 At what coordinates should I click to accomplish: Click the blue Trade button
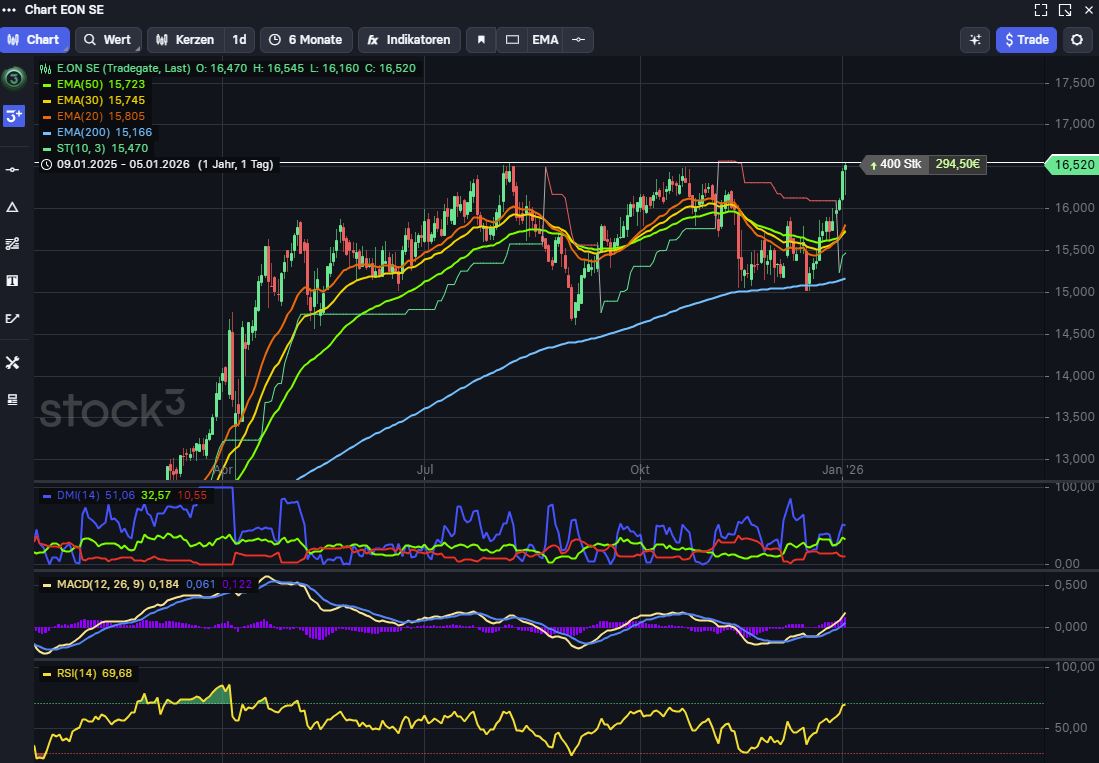[x=1026, y=40]
